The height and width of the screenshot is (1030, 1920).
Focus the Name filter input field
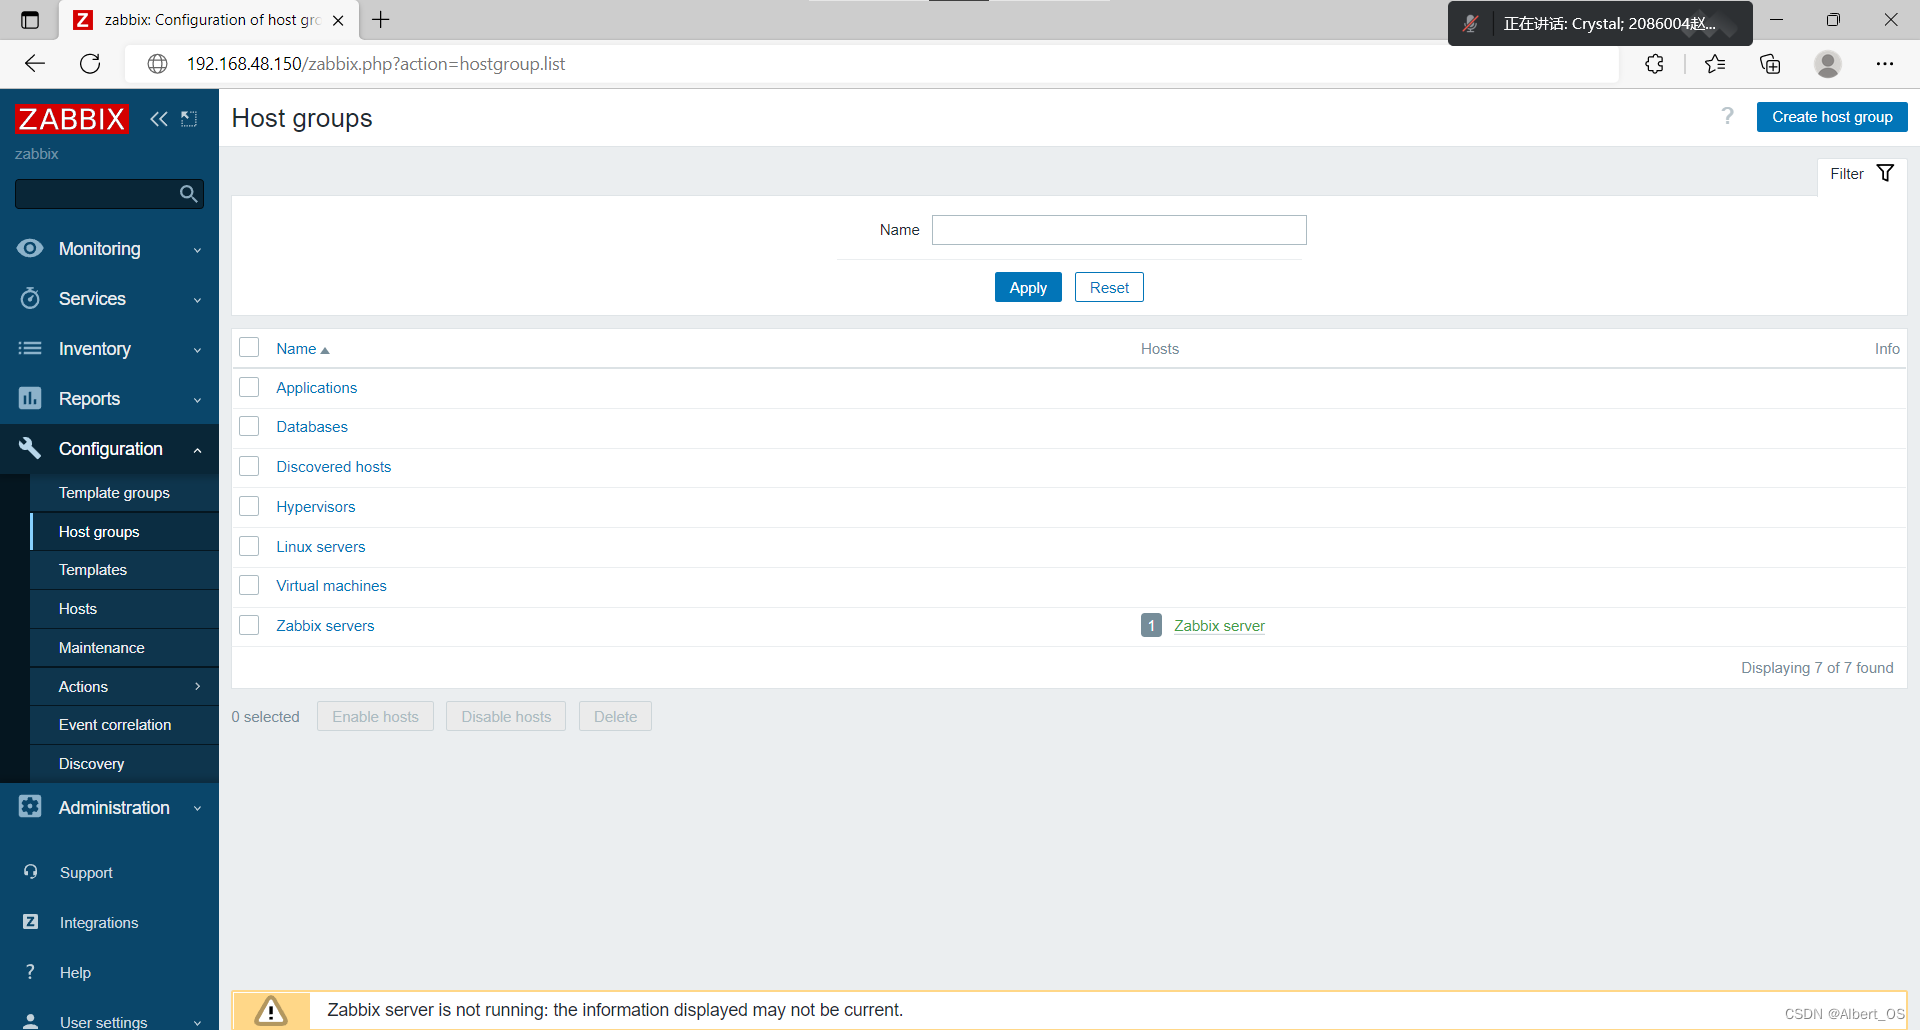coord(1119,230)
